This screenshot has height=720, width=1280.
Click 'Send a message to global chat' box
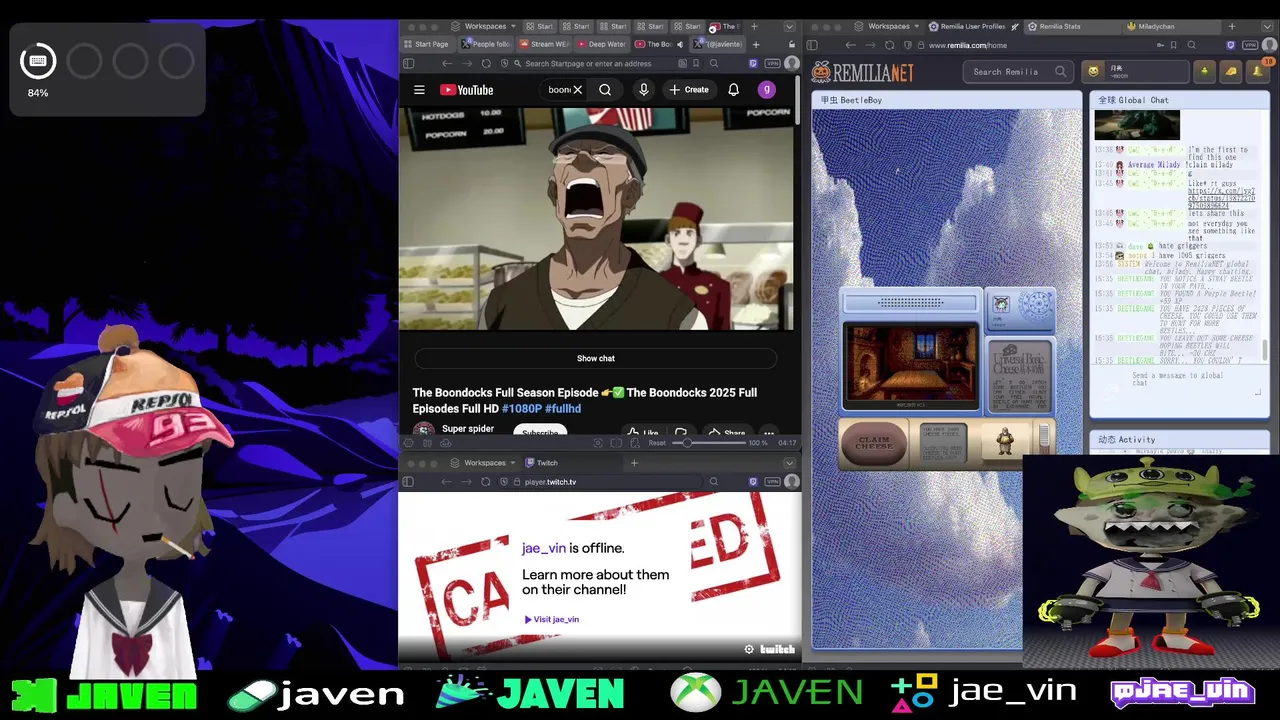[1180, 380]
